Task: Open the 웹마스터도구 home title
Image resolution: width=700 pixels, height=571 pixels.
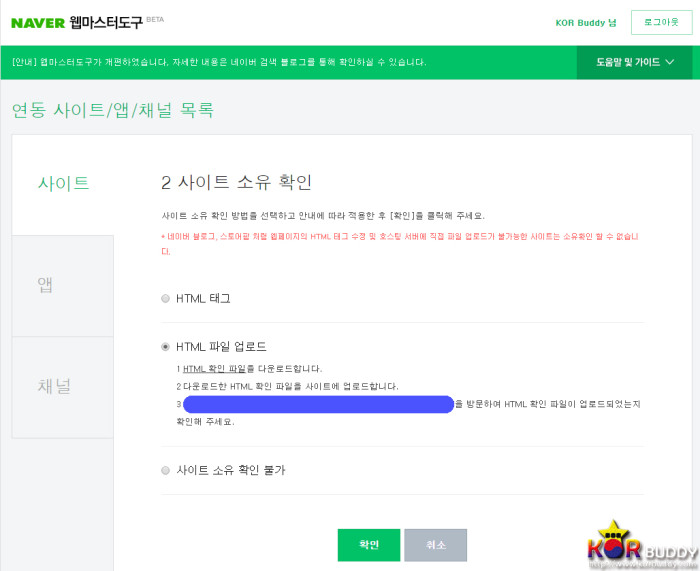Action: point(106,22)
